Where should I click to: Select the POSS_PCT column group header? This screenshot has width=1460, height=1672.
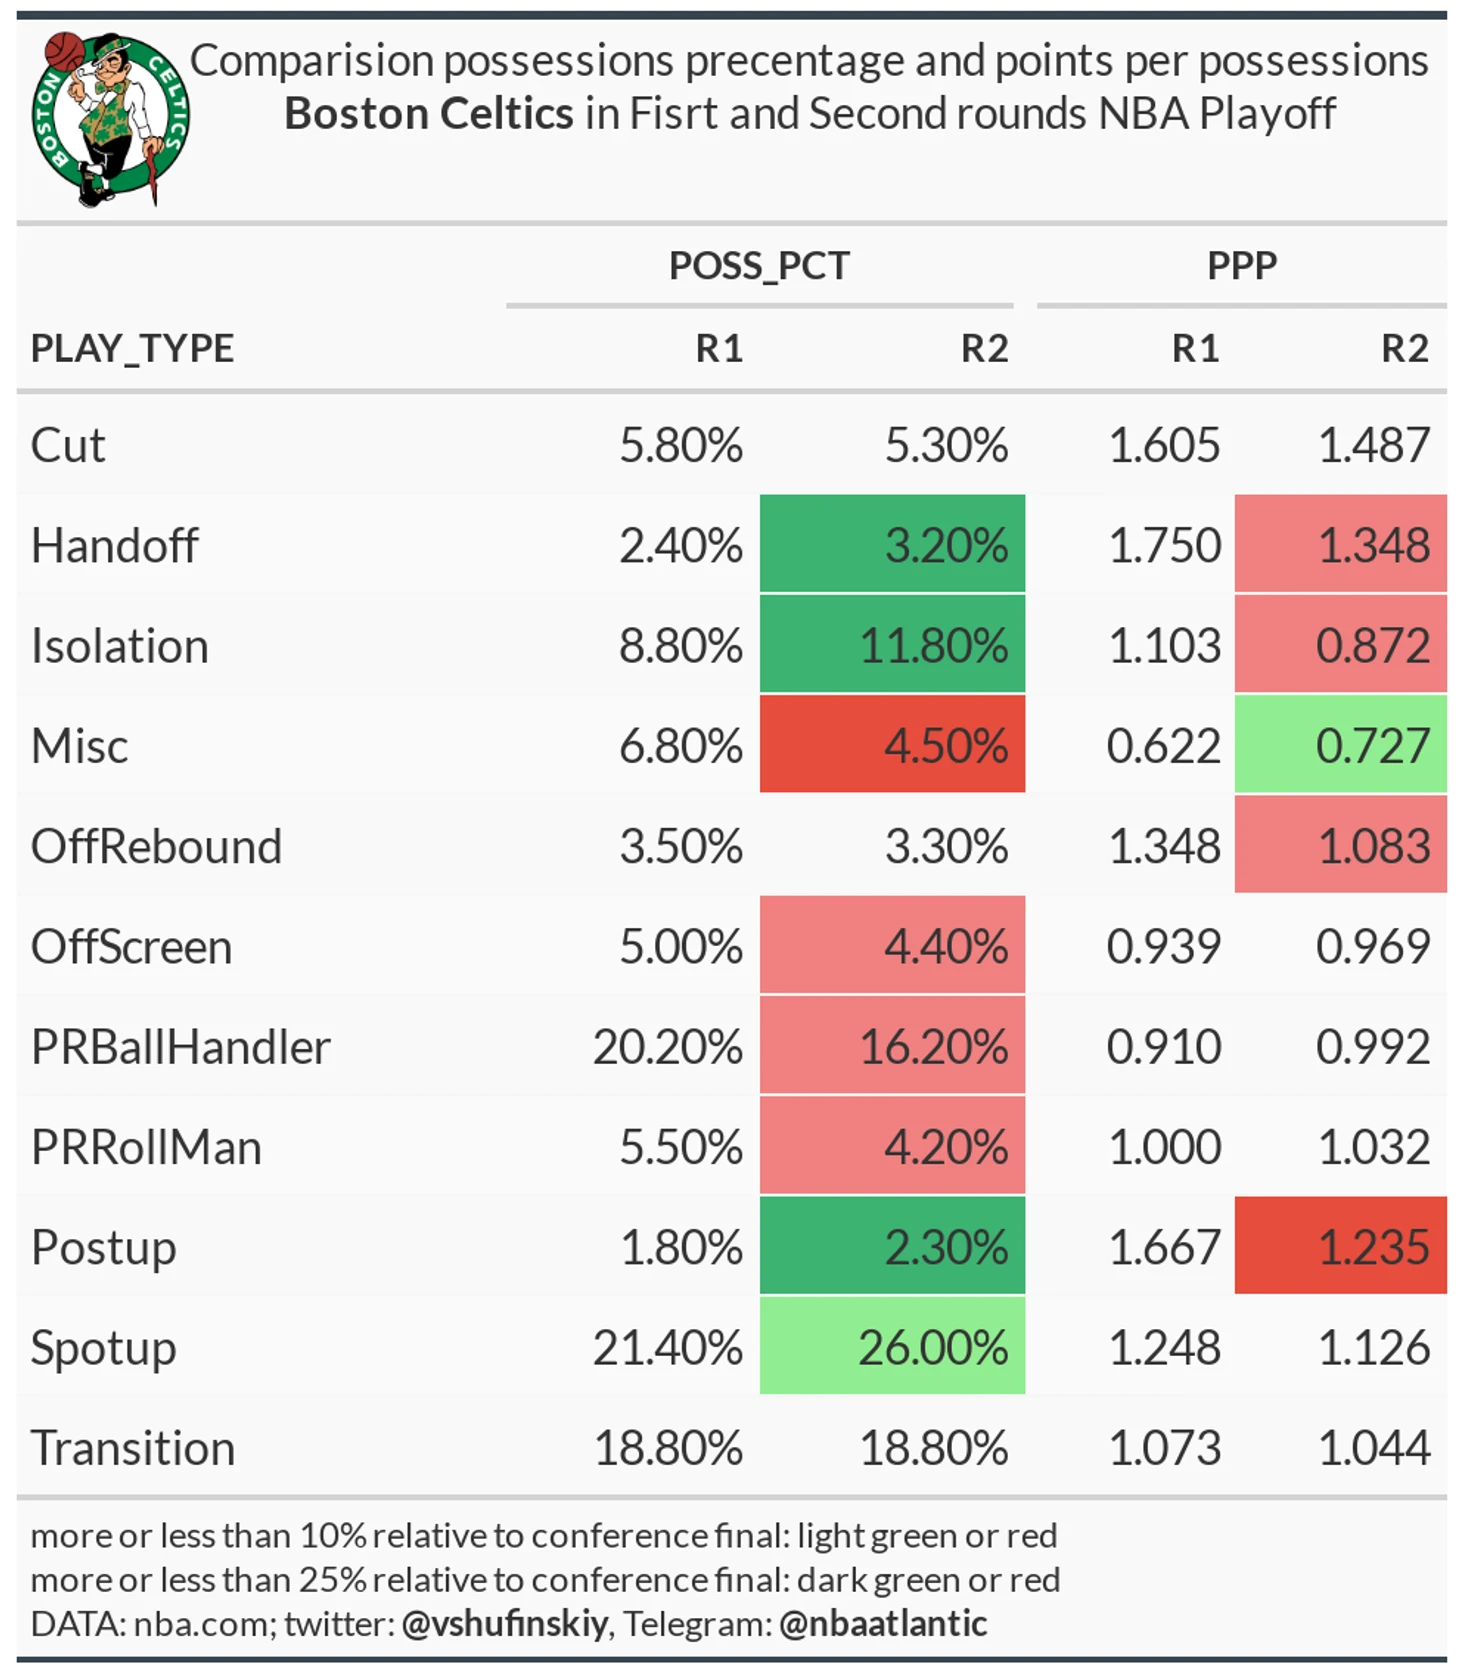tap(759, 266)
